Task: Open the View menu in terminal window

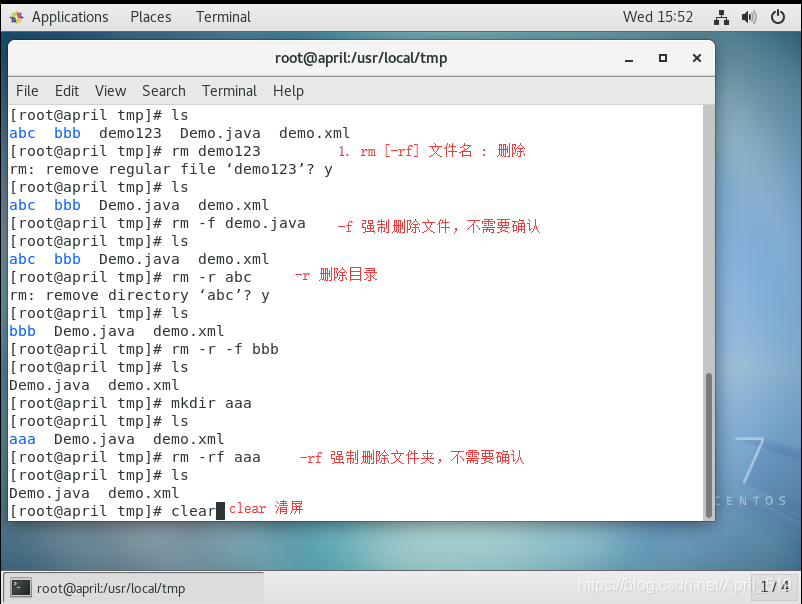Action: (110, 91)
